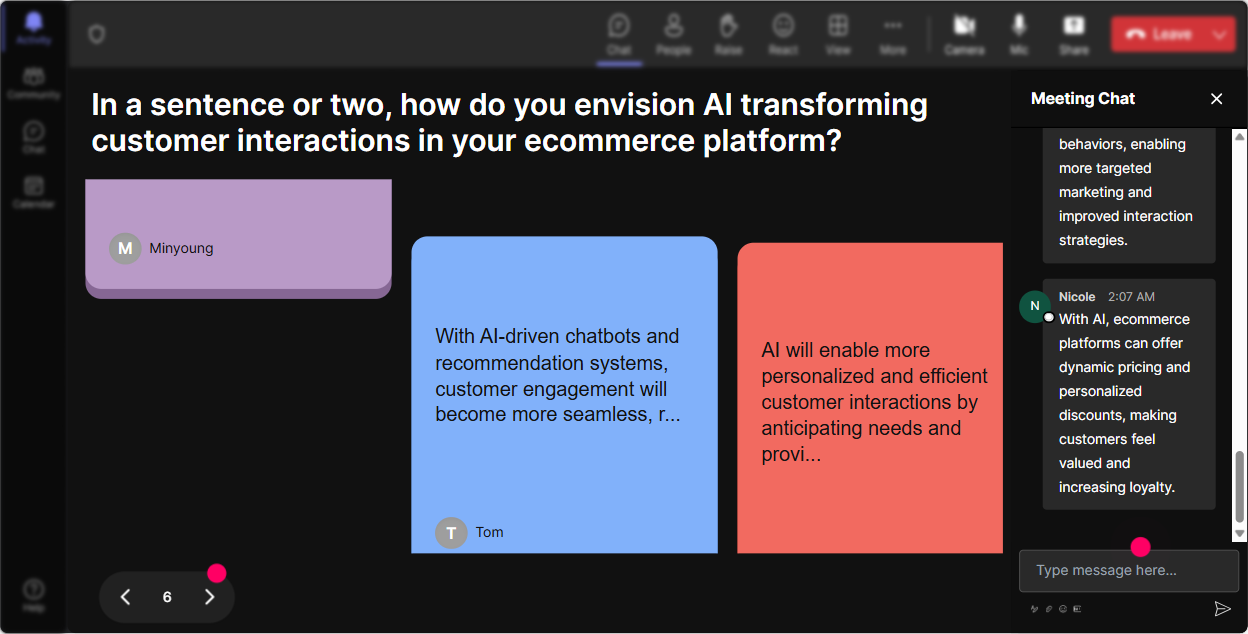The height and width of the screenshot is (634, 1248).
Task: Open Tom's blue response card
Action: coord(564,395)
